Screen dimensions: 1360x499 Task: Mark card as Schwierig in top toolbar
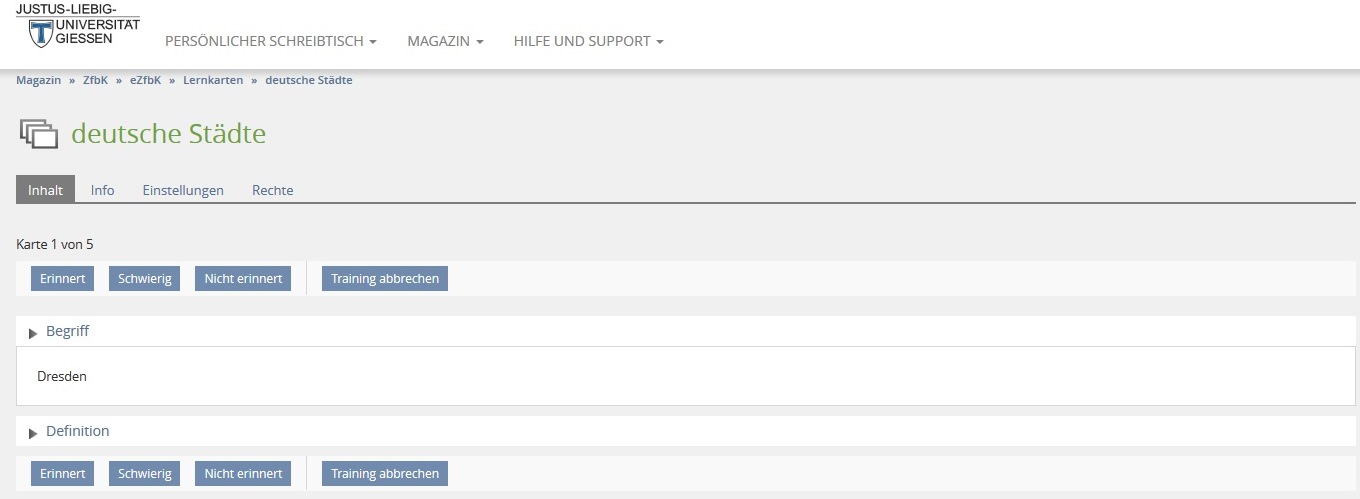click(145, 279)
